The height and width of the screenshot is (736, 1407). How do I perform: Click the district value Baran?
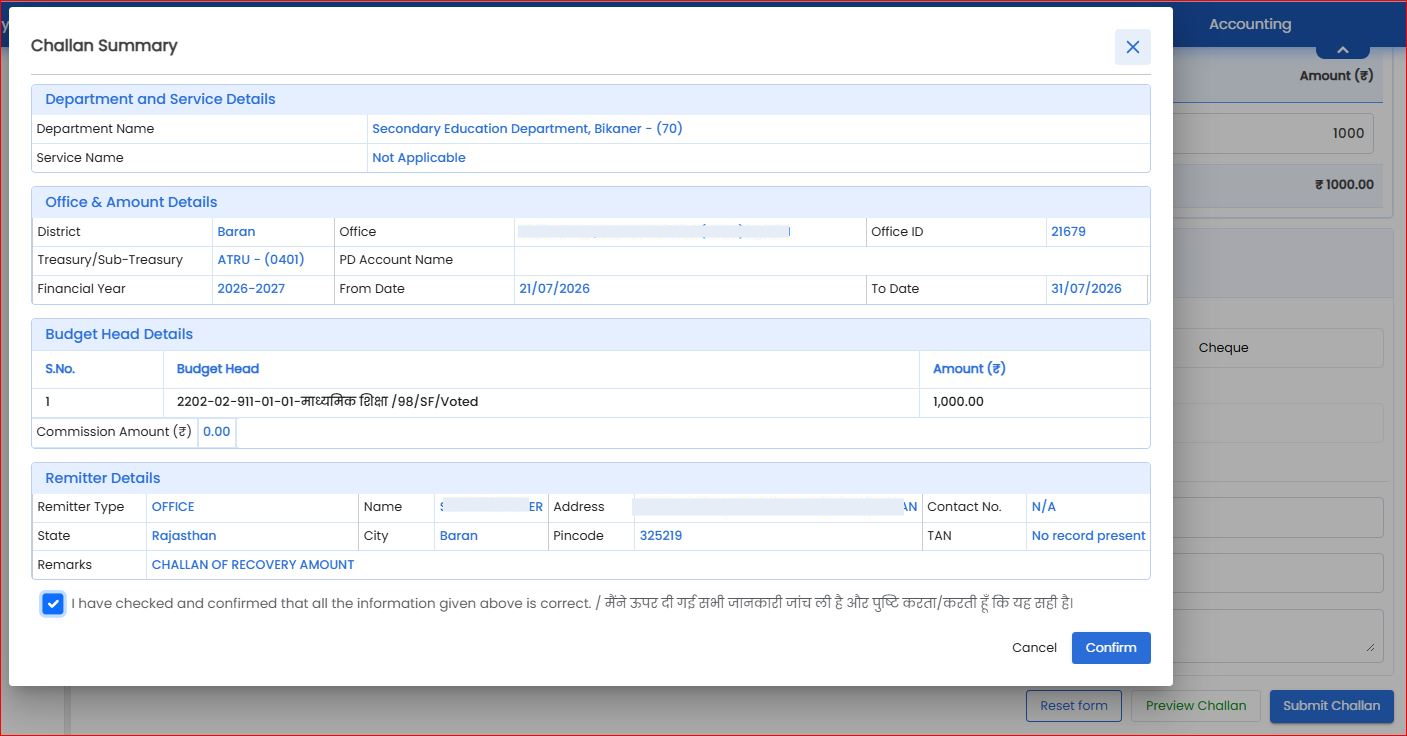tap(236, 232)
